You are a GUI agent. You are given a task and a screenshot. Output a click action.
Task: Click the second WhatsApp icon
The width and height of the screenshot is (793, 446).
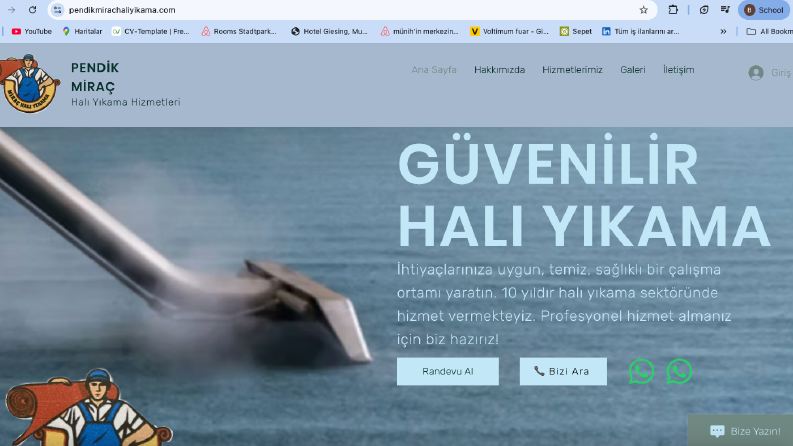tap(679, 371)
